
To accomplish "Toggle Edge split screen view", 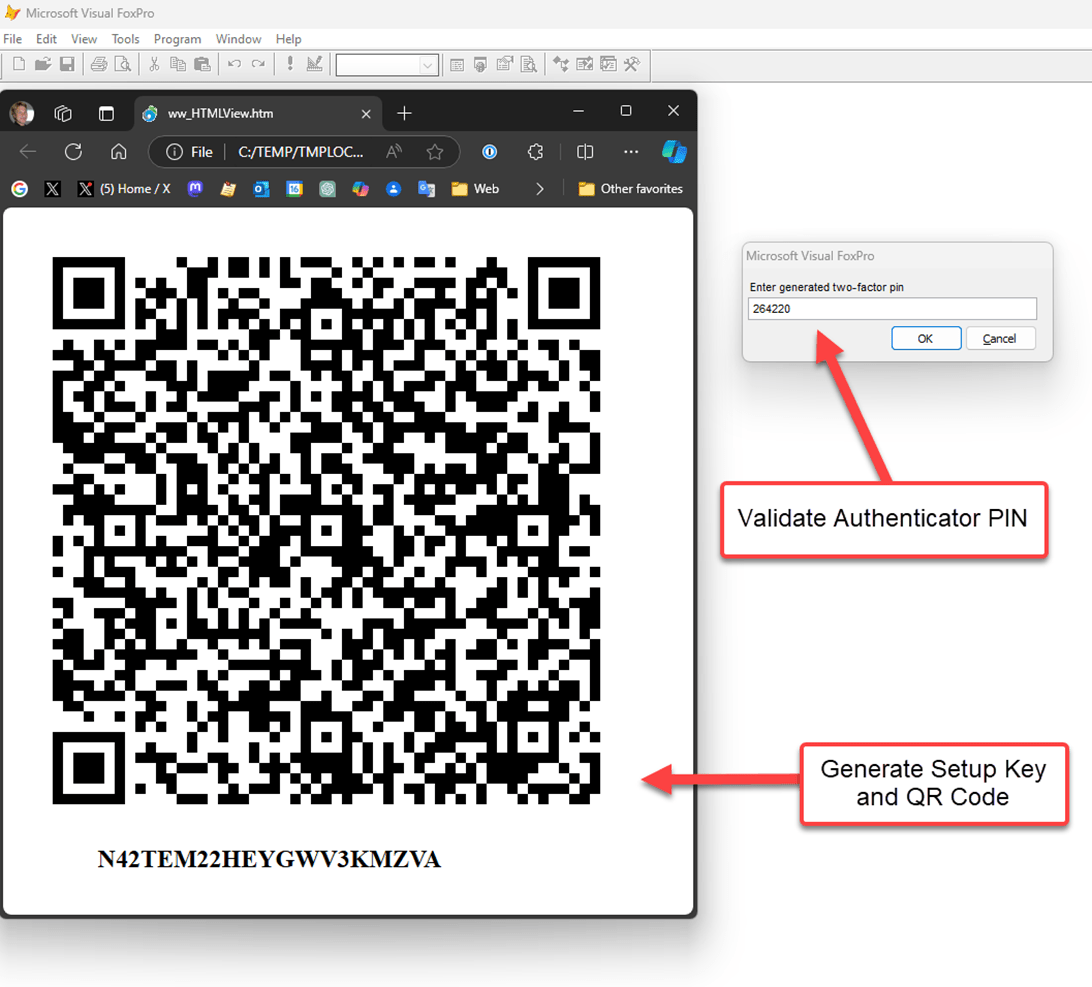I will (x=585, y=152).
